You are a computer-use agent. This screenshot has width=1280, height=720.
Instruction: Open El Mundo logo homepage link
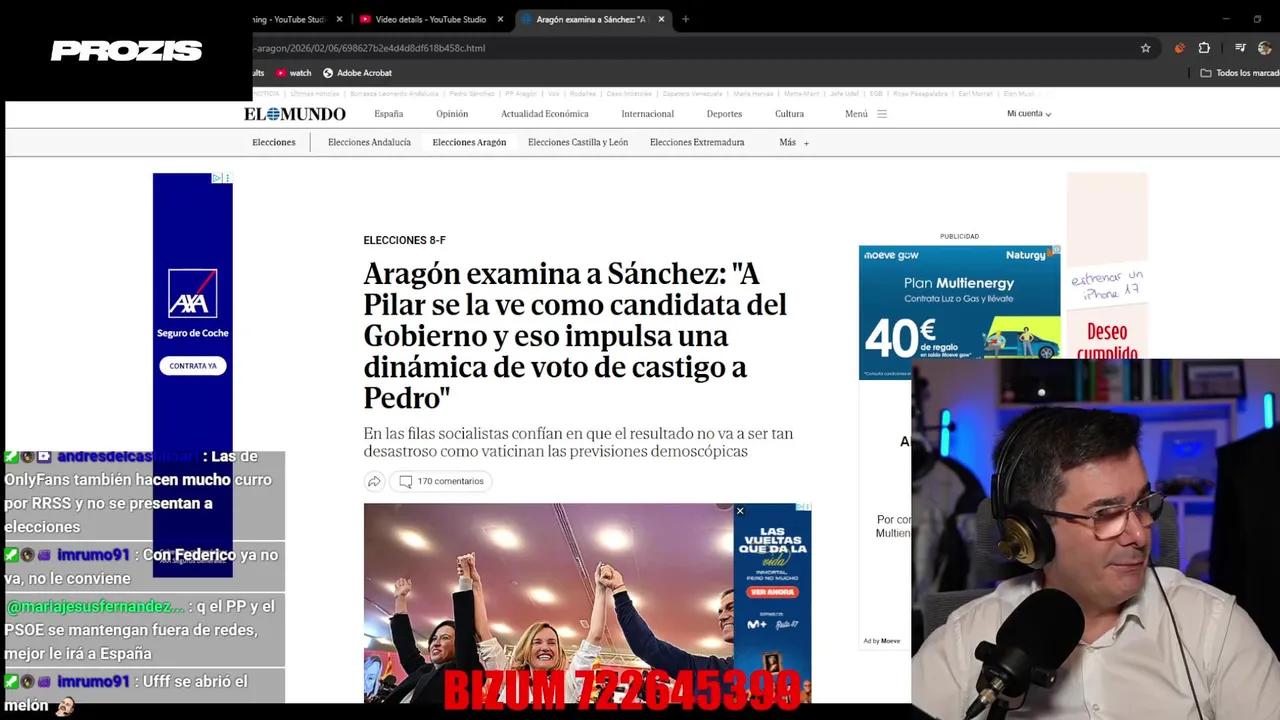click(295, 114)
